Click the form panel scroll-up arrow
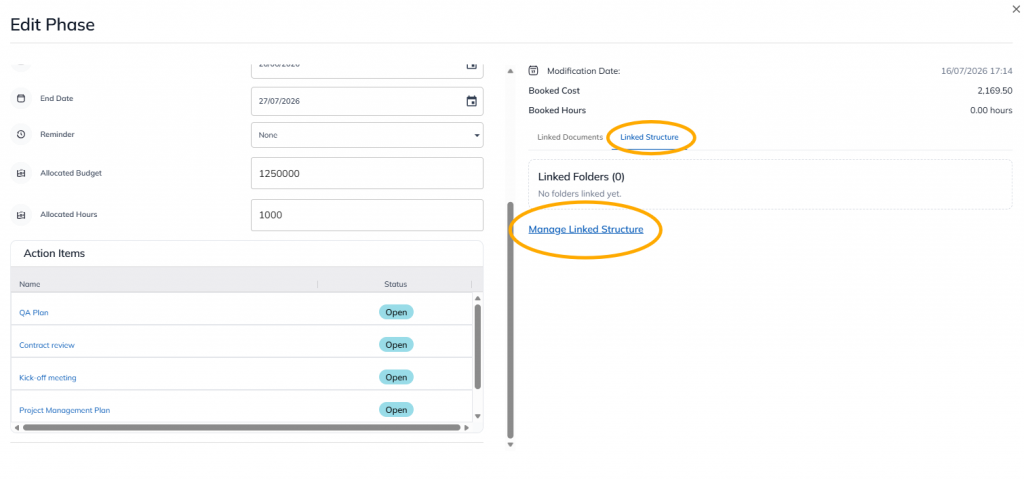This screenshot has height=480, width=1024. 511,71
